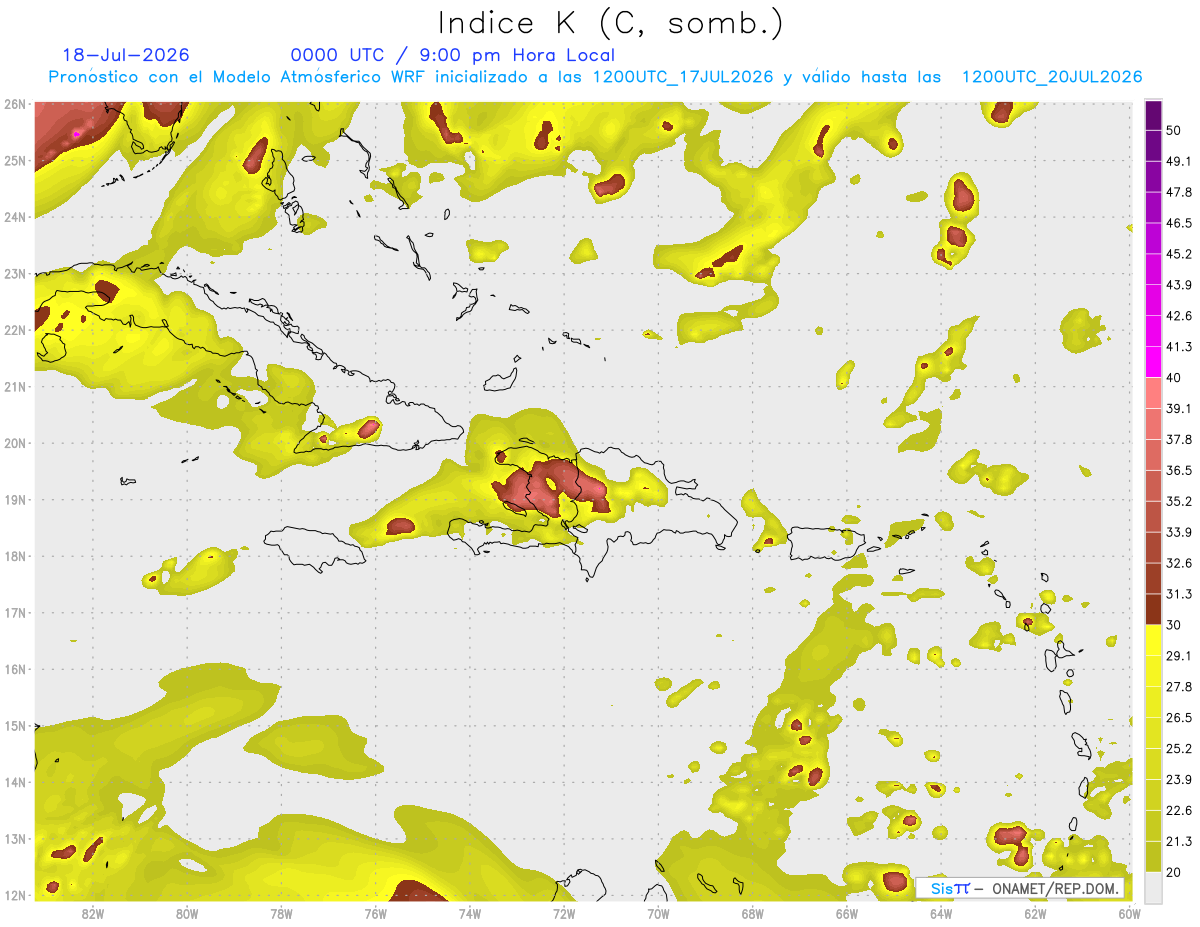Screen dimensions: 1200x927
Task: Click the 80W longitude label
Action: click(187, 913)
